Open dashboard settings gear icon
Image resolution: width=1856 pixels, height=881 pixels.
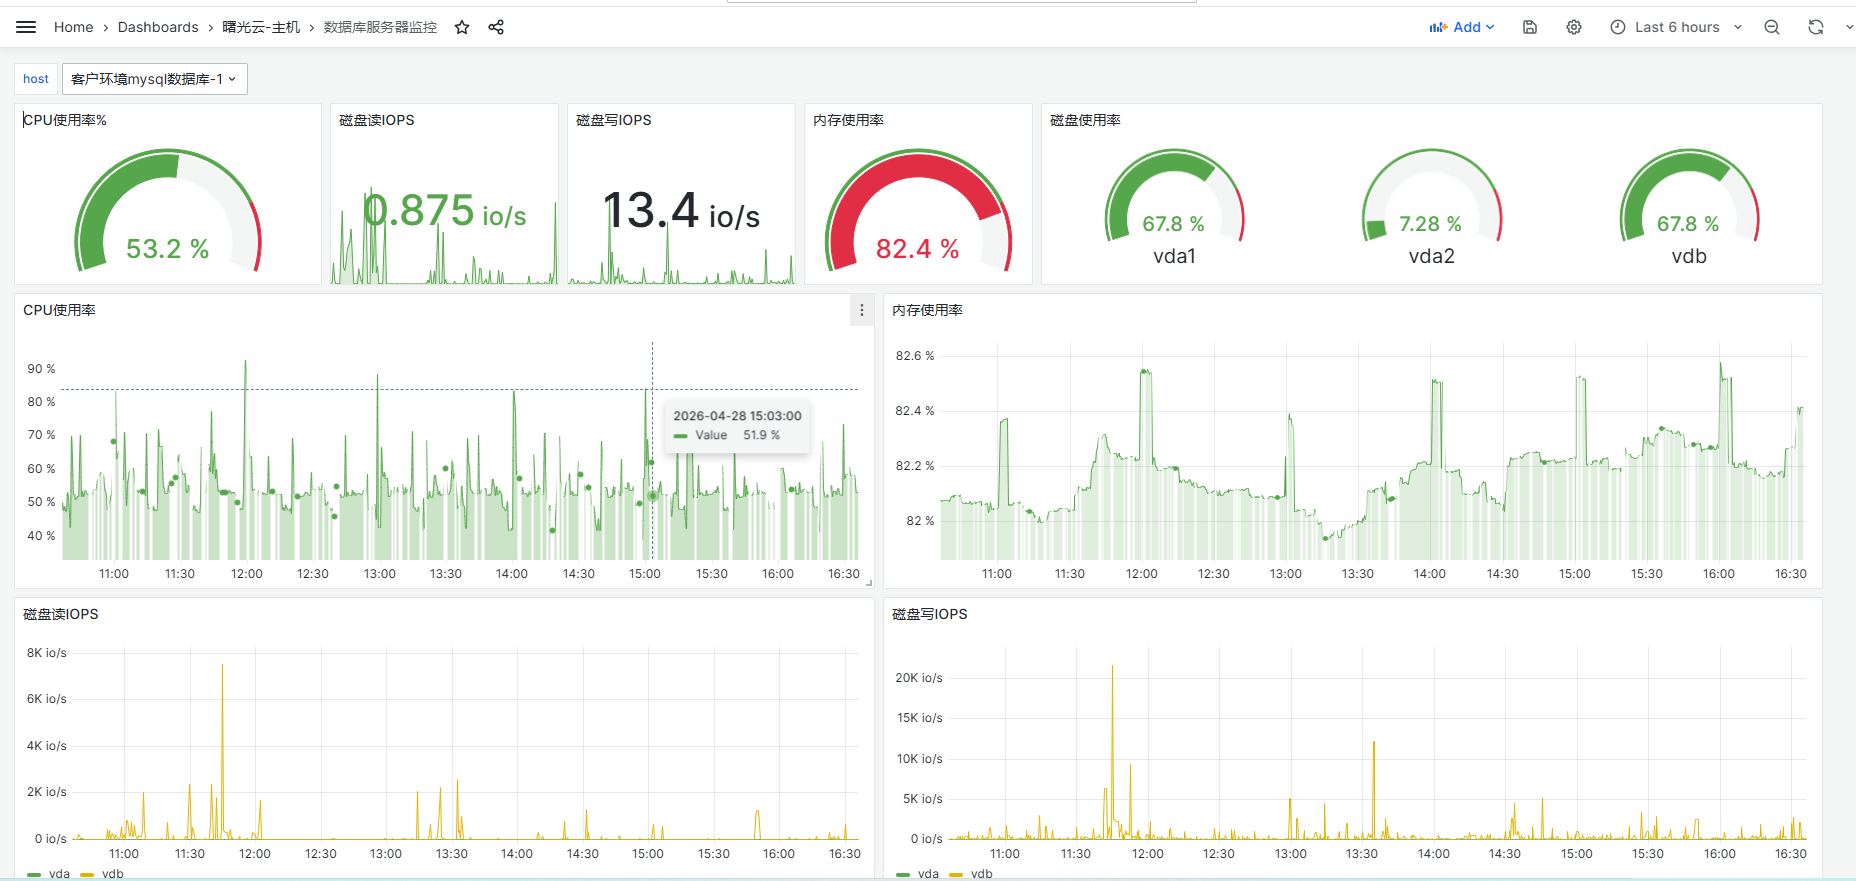click(x=1574, y=27)
